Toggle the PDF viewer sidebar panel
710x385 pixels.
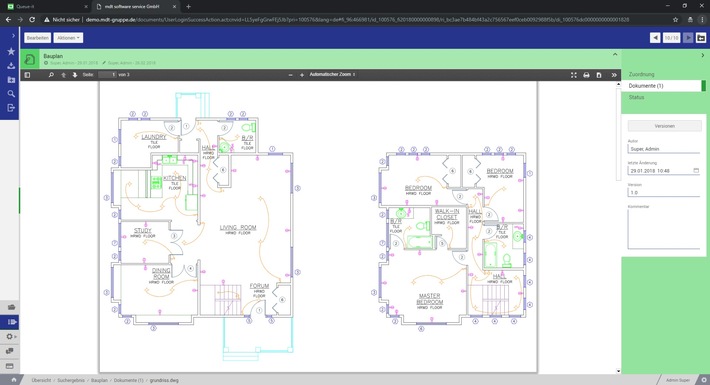(x=28, y=75)
